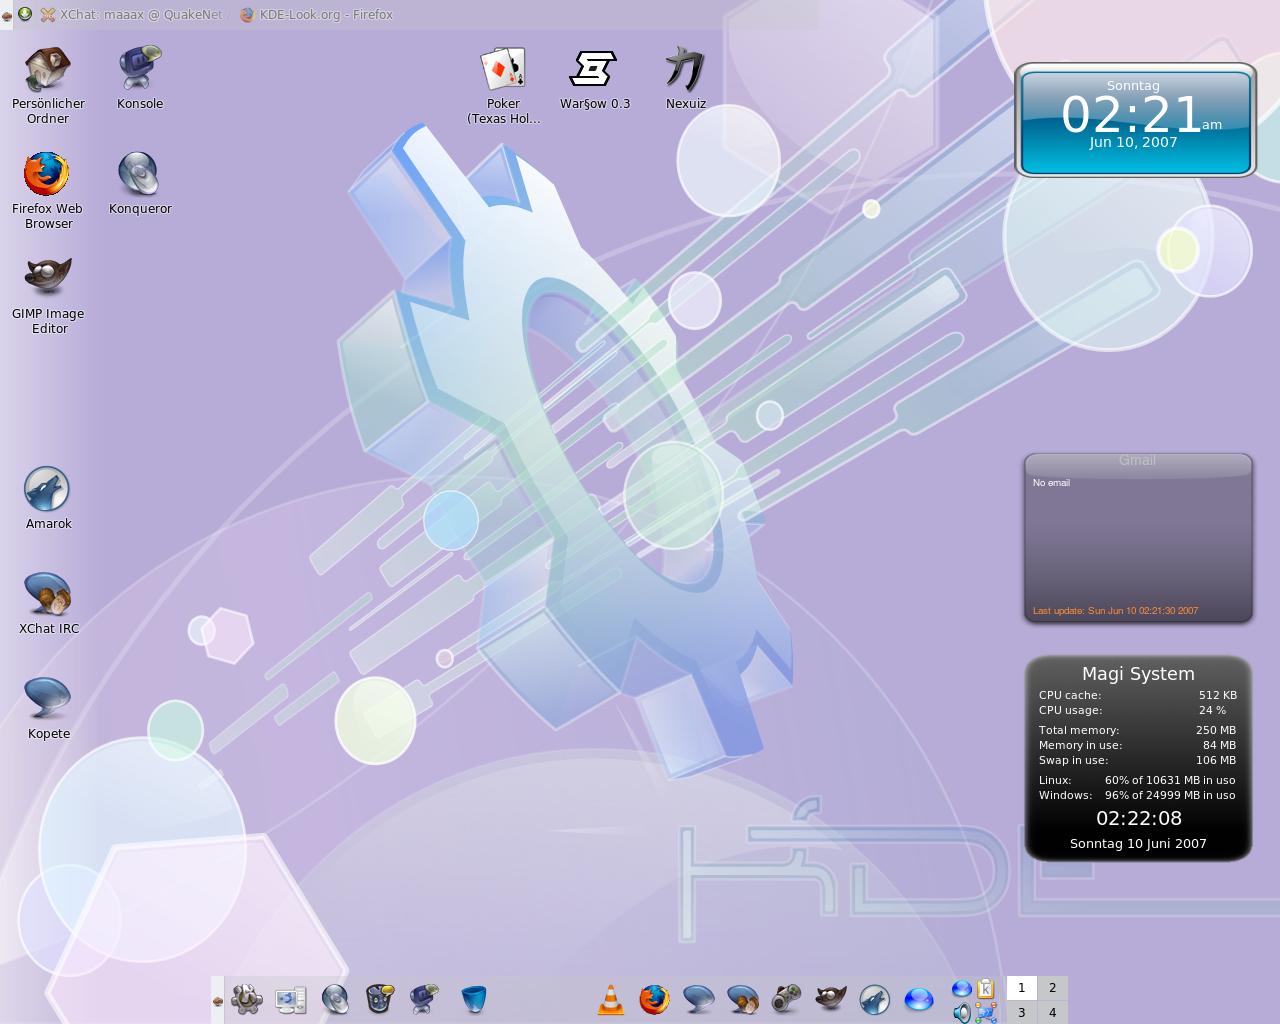Click the 'Linux: 60% of 10631 MB' row

(1138, 780)
